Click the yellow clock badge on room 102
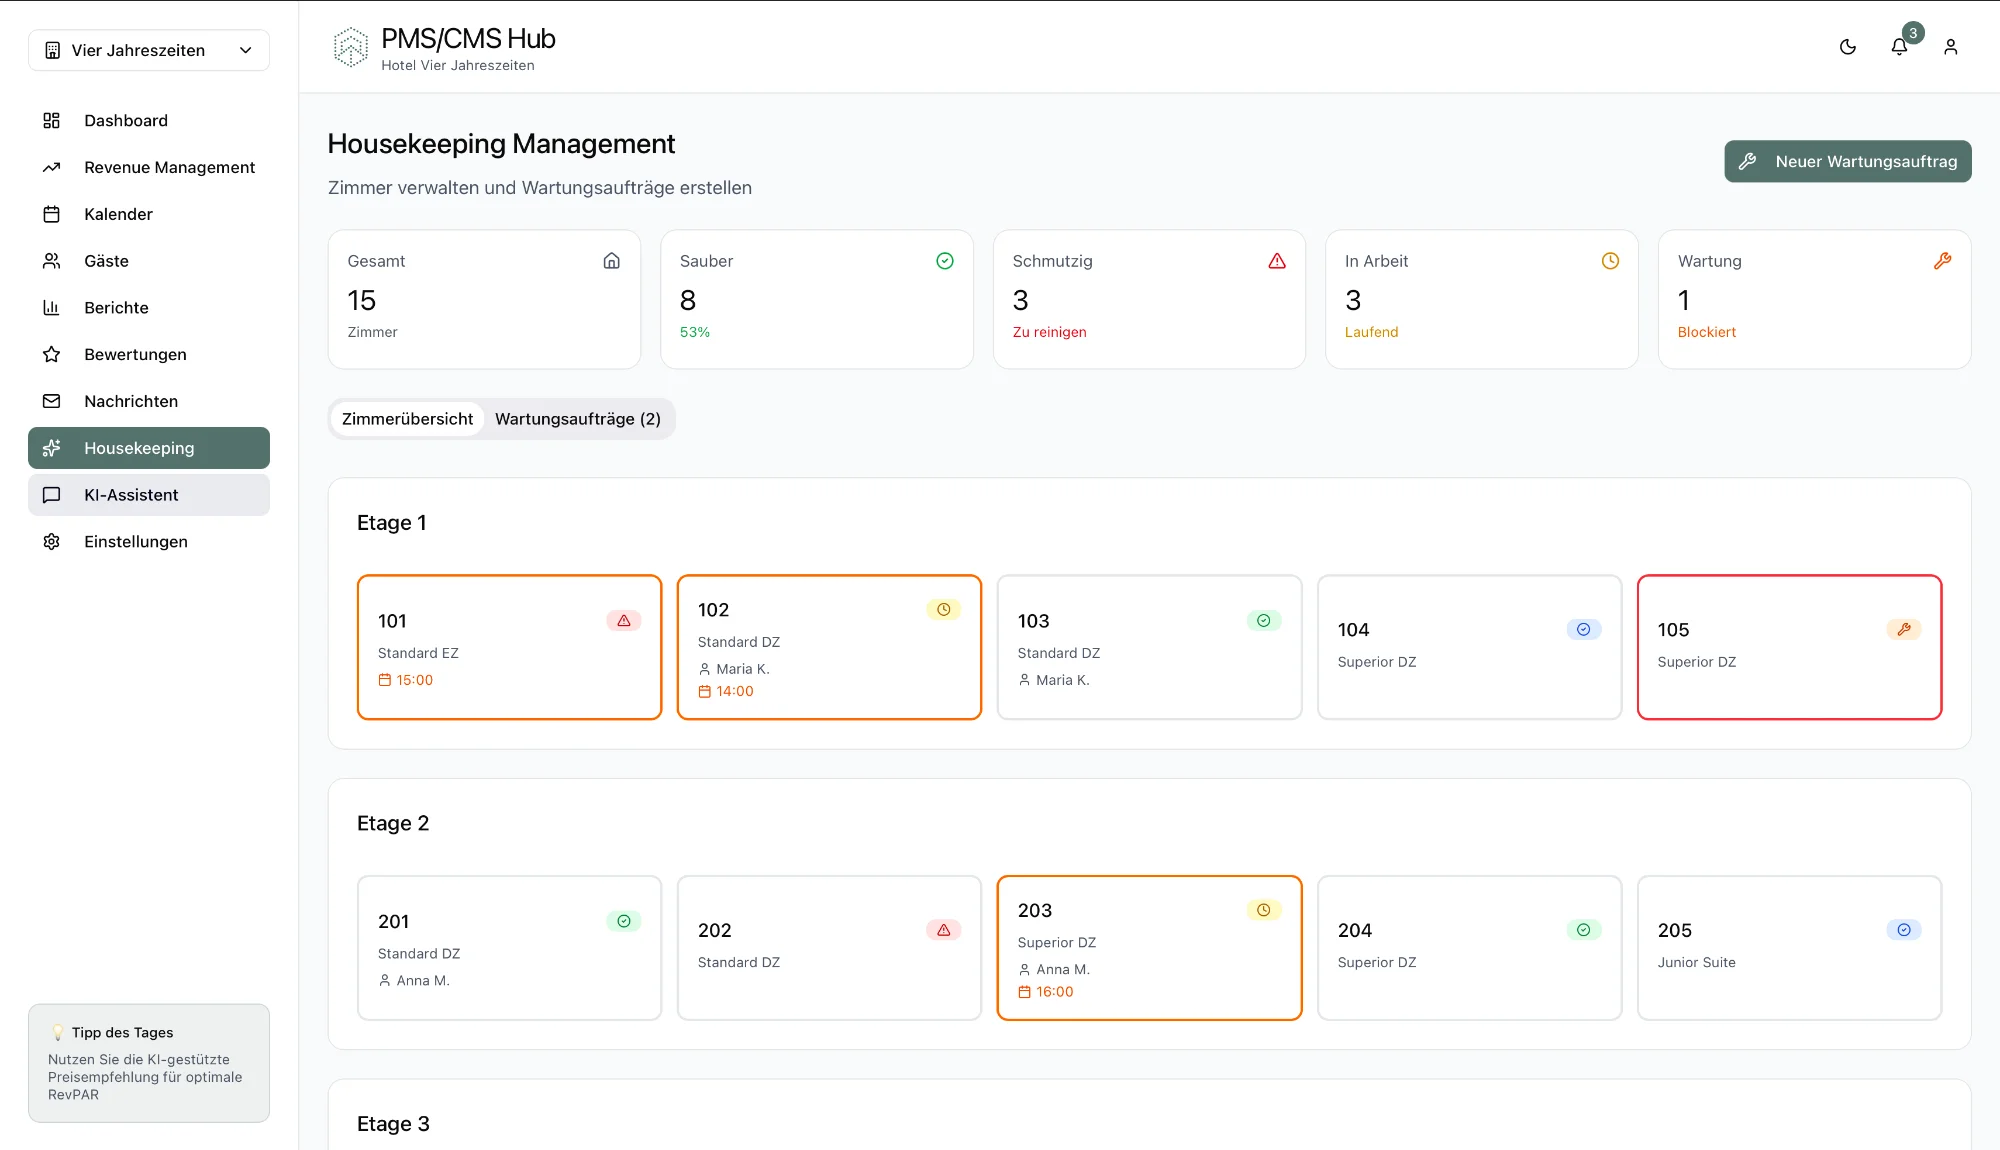Screen dimensions: 2000x1150 (943, 610)
